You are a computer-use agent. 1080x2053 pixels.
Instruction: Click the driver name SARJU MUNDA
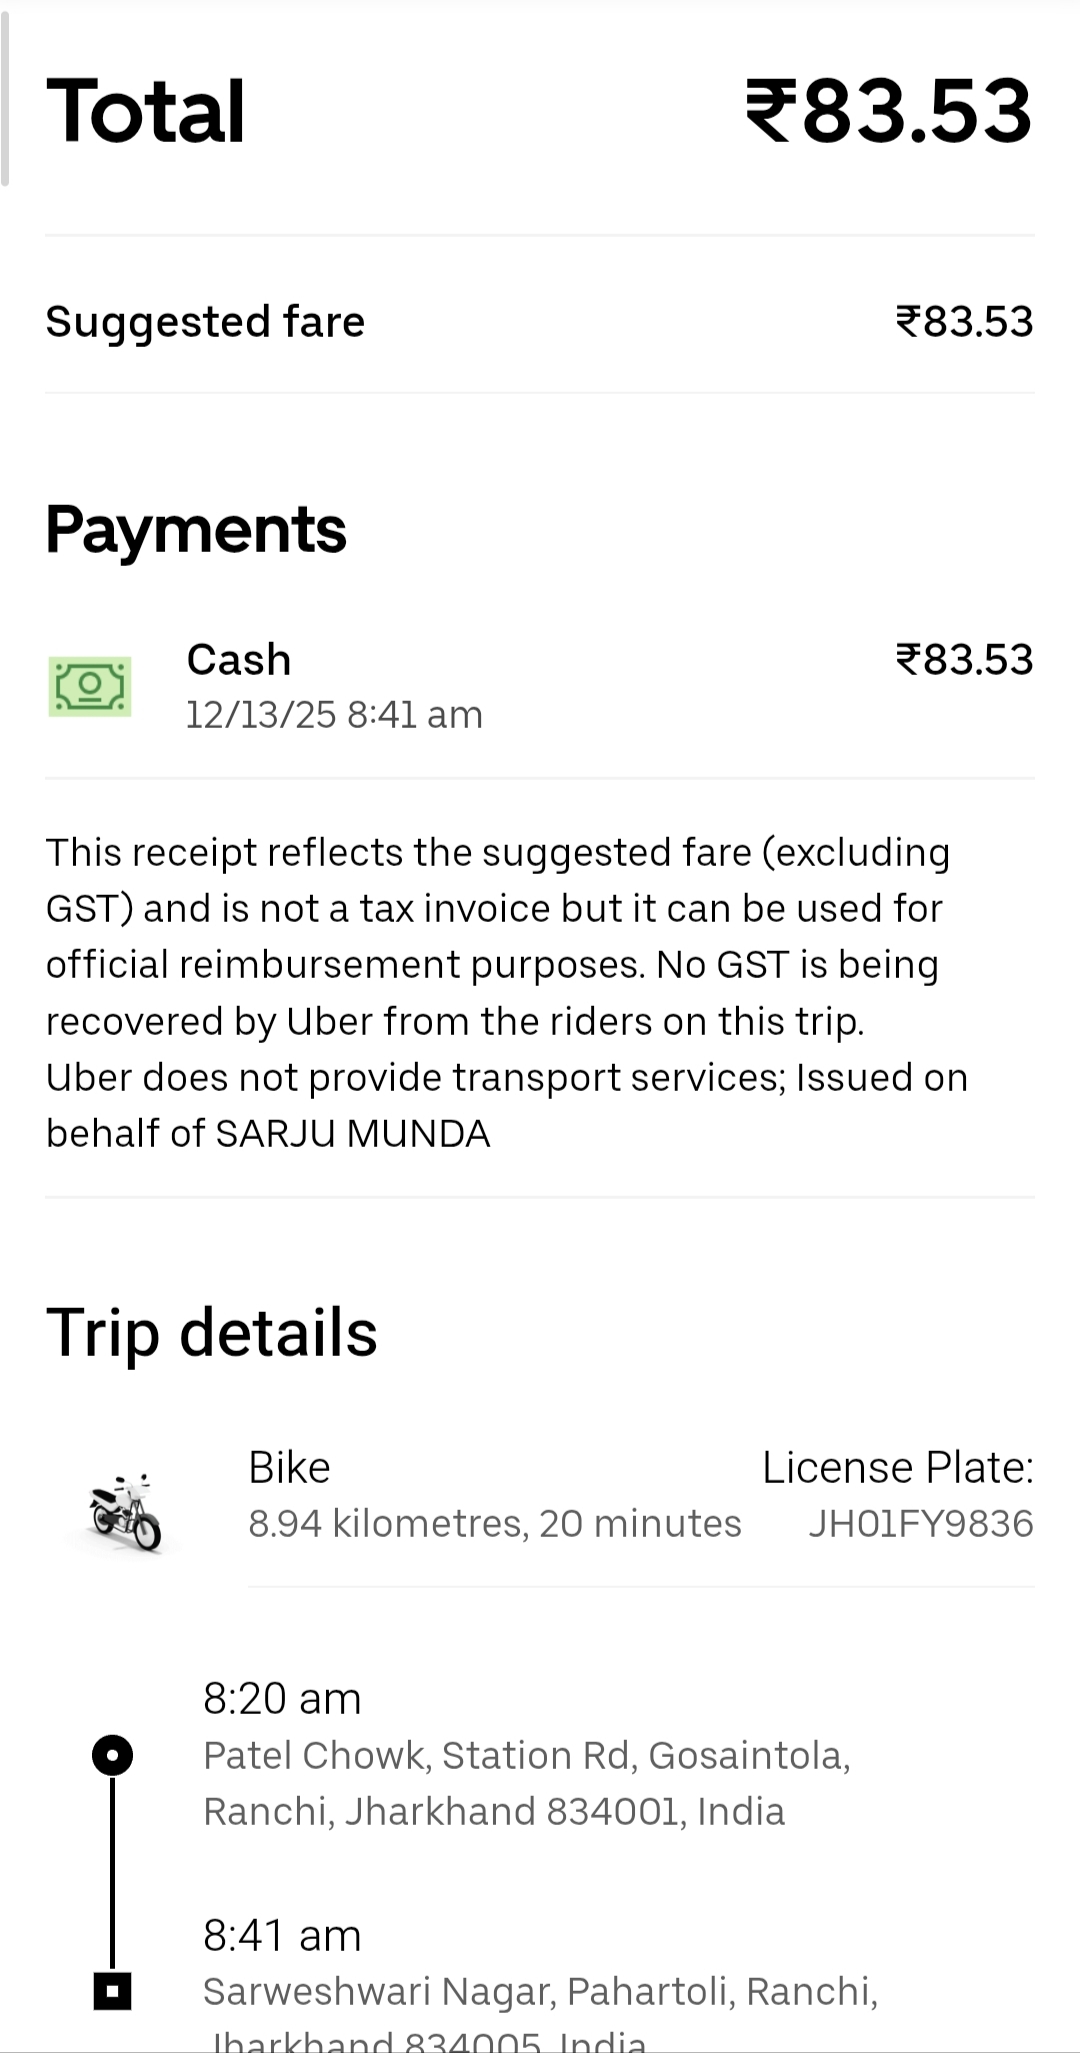[x=353, y=1133]
